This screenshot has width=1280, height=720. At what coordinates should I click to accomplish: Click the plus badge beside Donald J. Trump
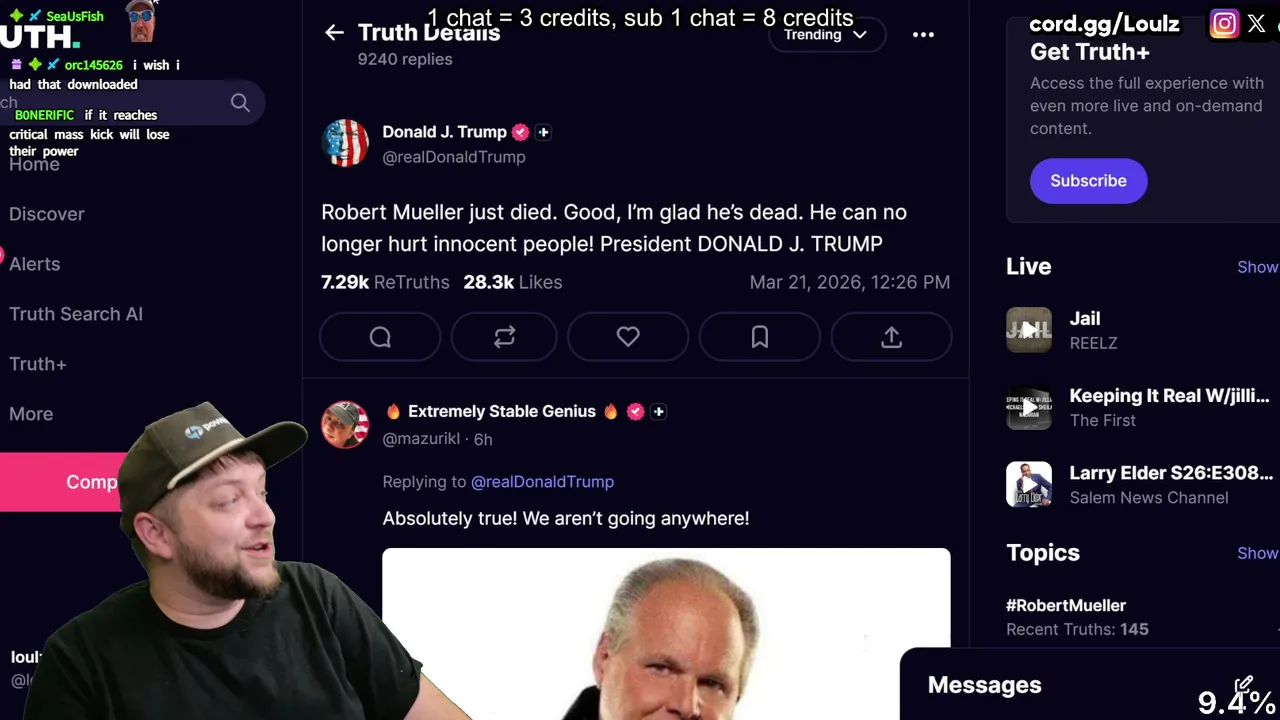[543, 132]
